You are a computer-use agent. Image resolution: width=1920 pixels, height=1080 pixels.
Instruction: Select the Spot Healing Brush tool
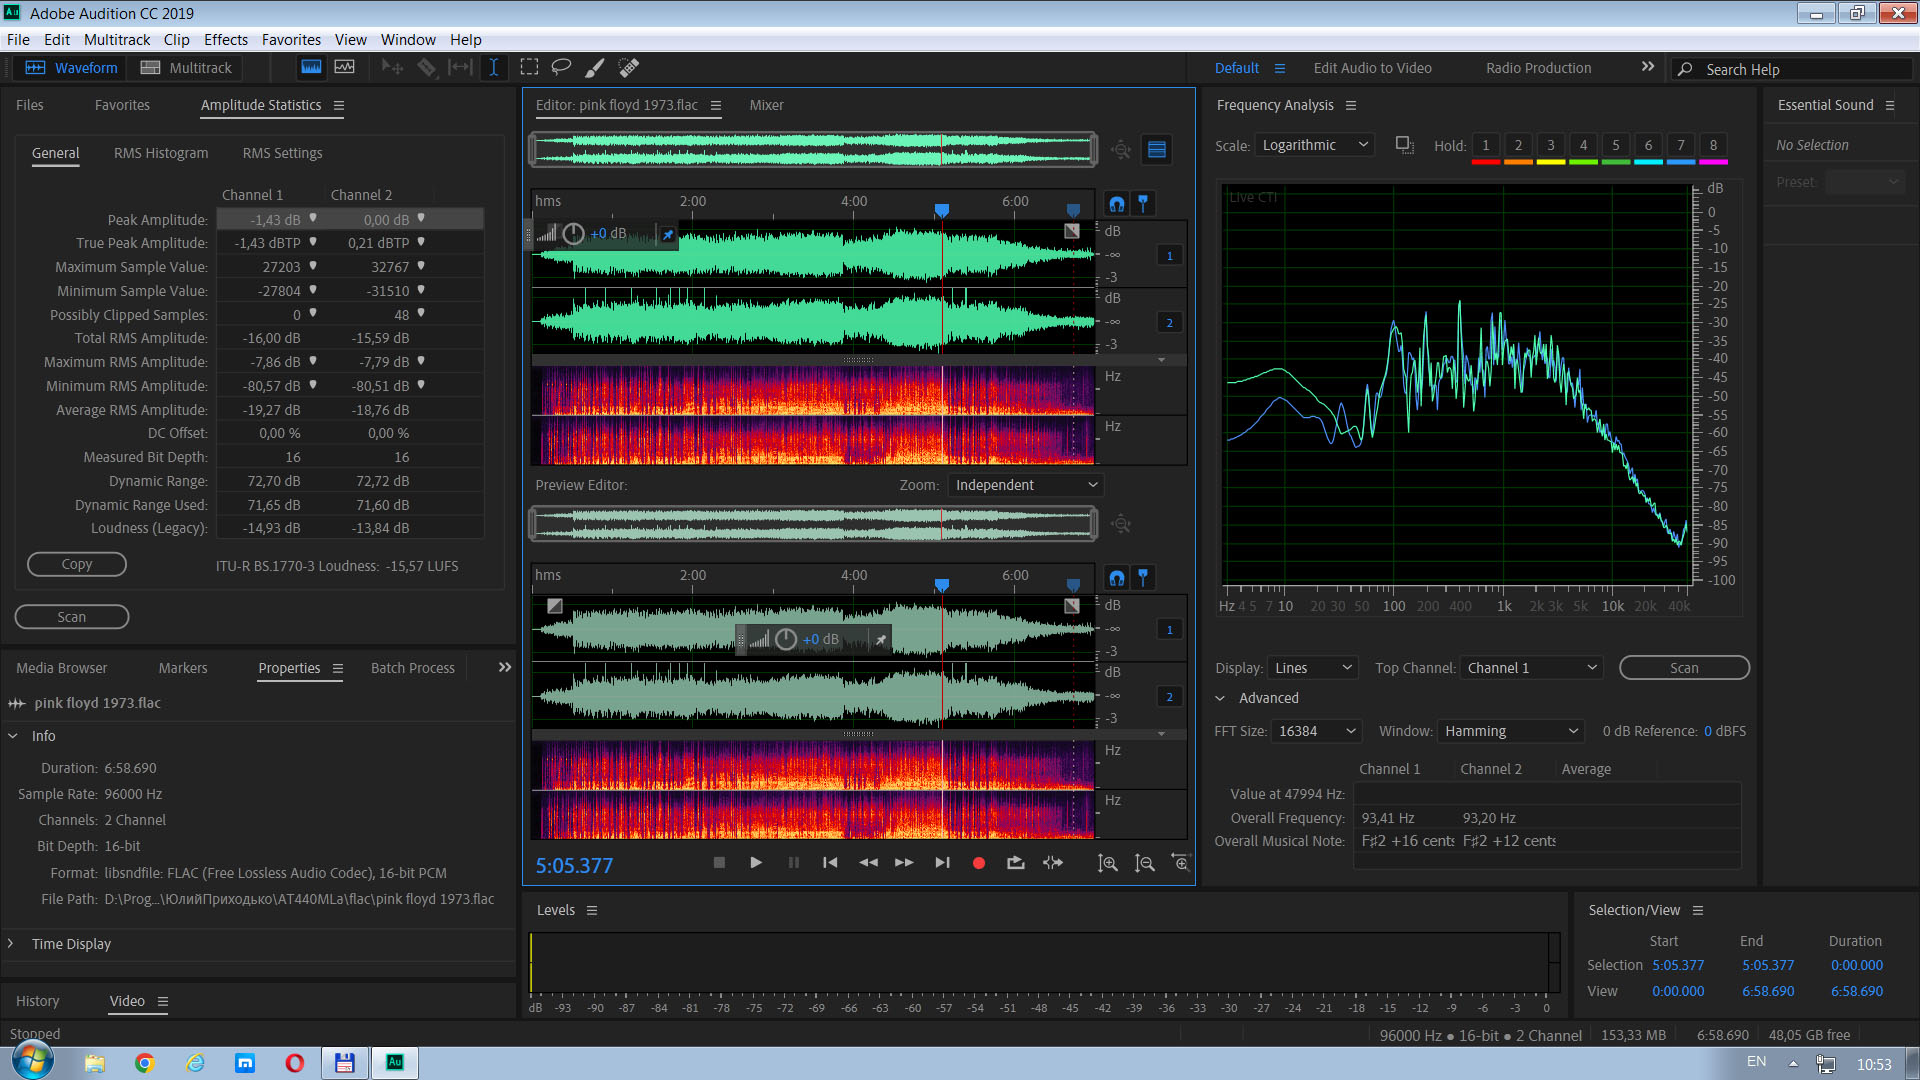point(628,68)
